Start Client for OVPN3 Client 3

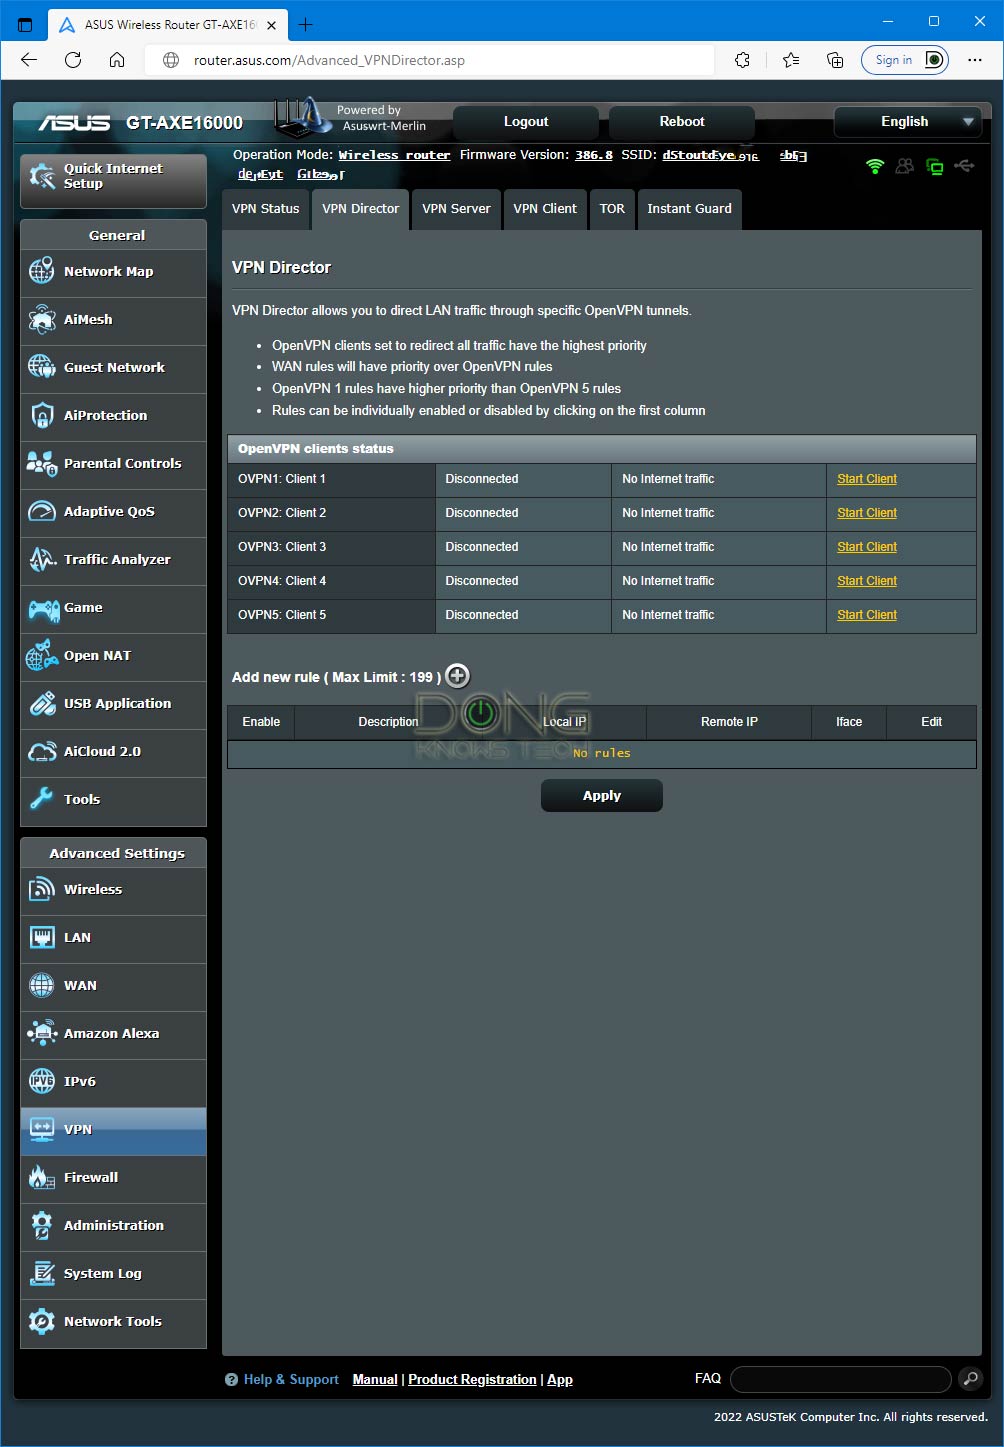click(x=867, y=547)
